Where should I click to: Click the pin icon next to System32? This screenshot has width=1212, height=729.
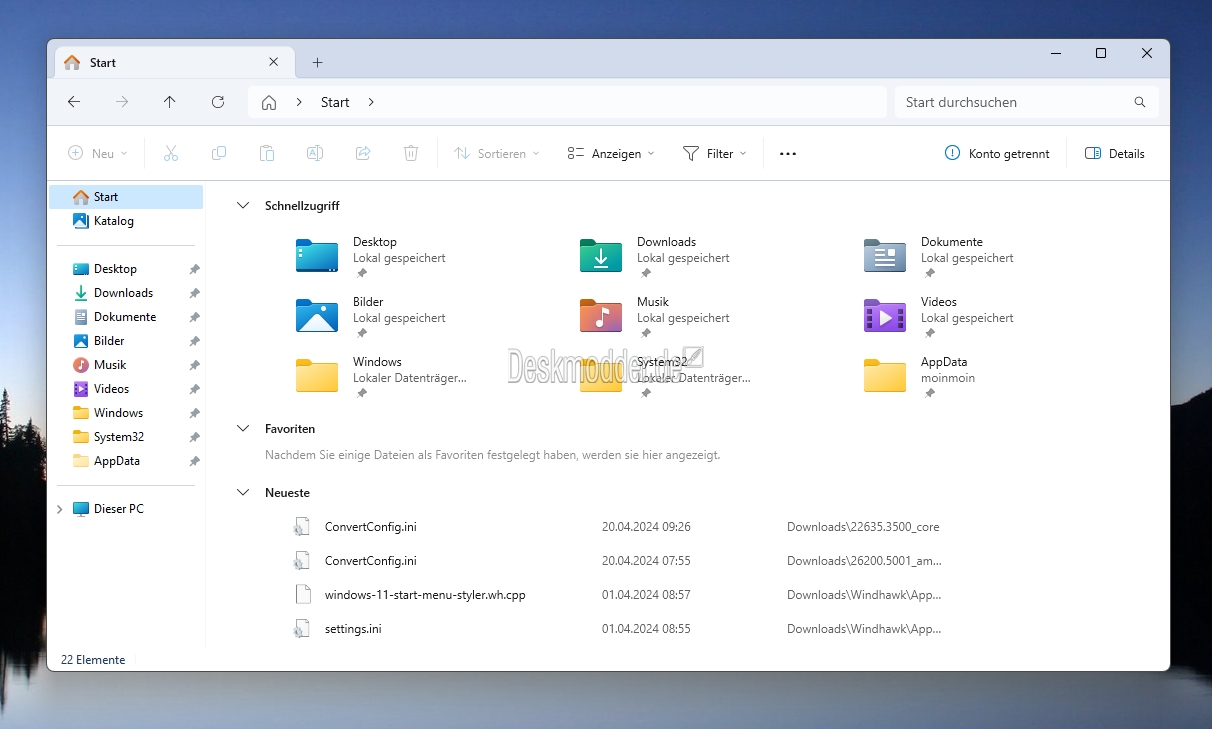[194, 437]
